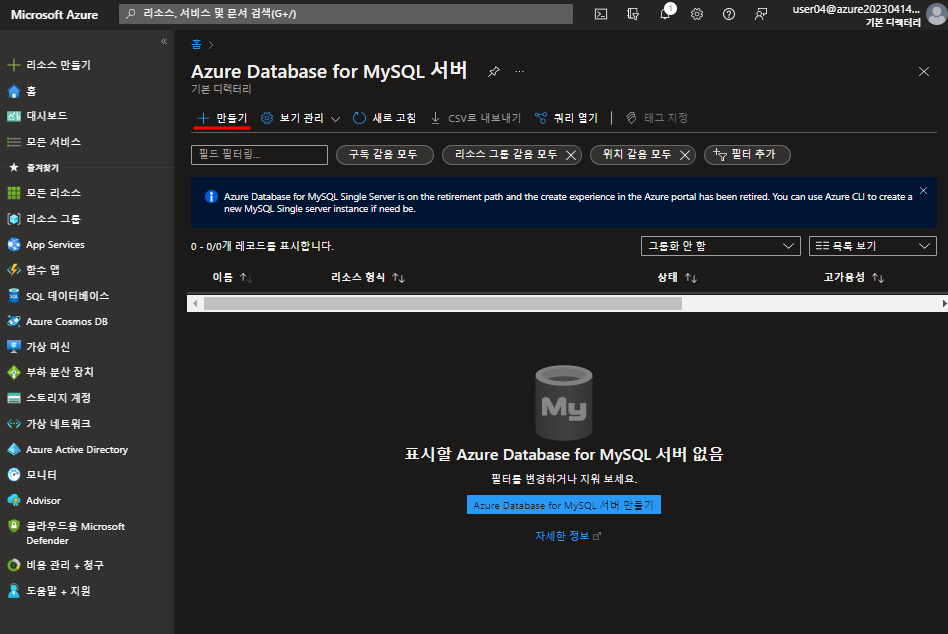Pin the MySQL 서버 blade with pin icon

click(x=494, y=71)
